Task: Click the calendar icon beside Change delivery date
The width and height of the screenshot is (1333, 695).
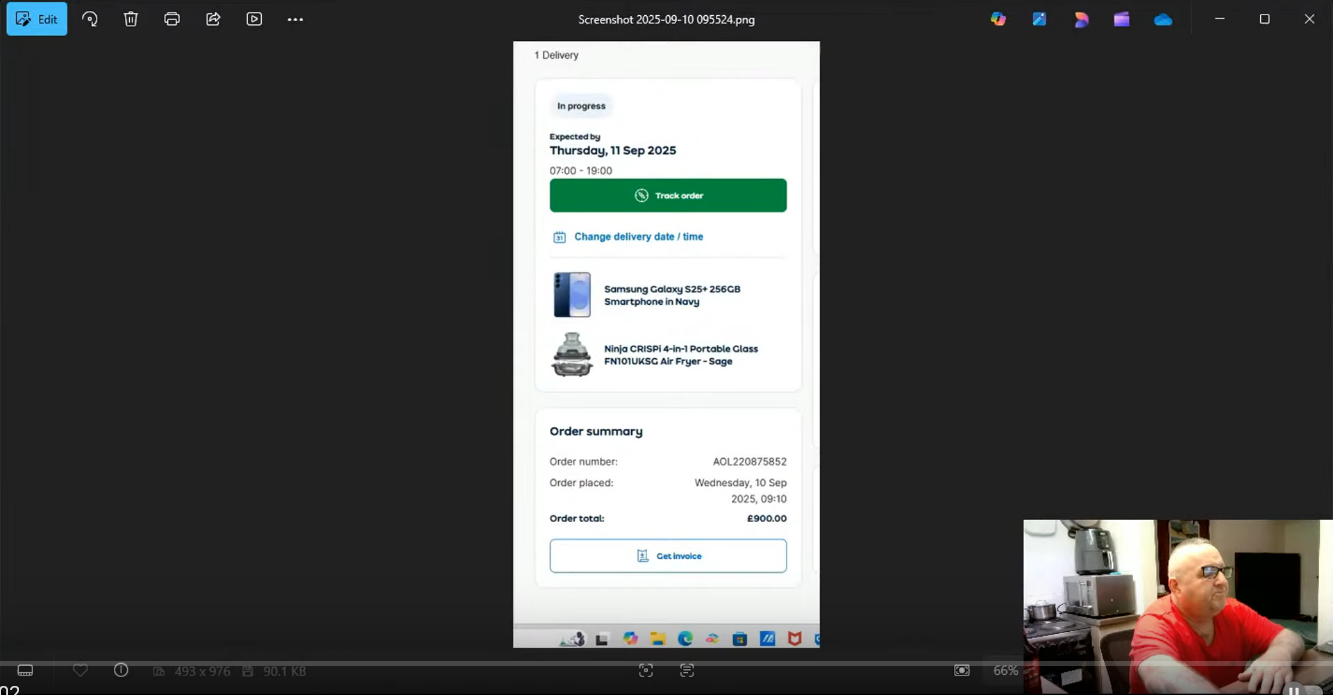Action: click(559, 237)
